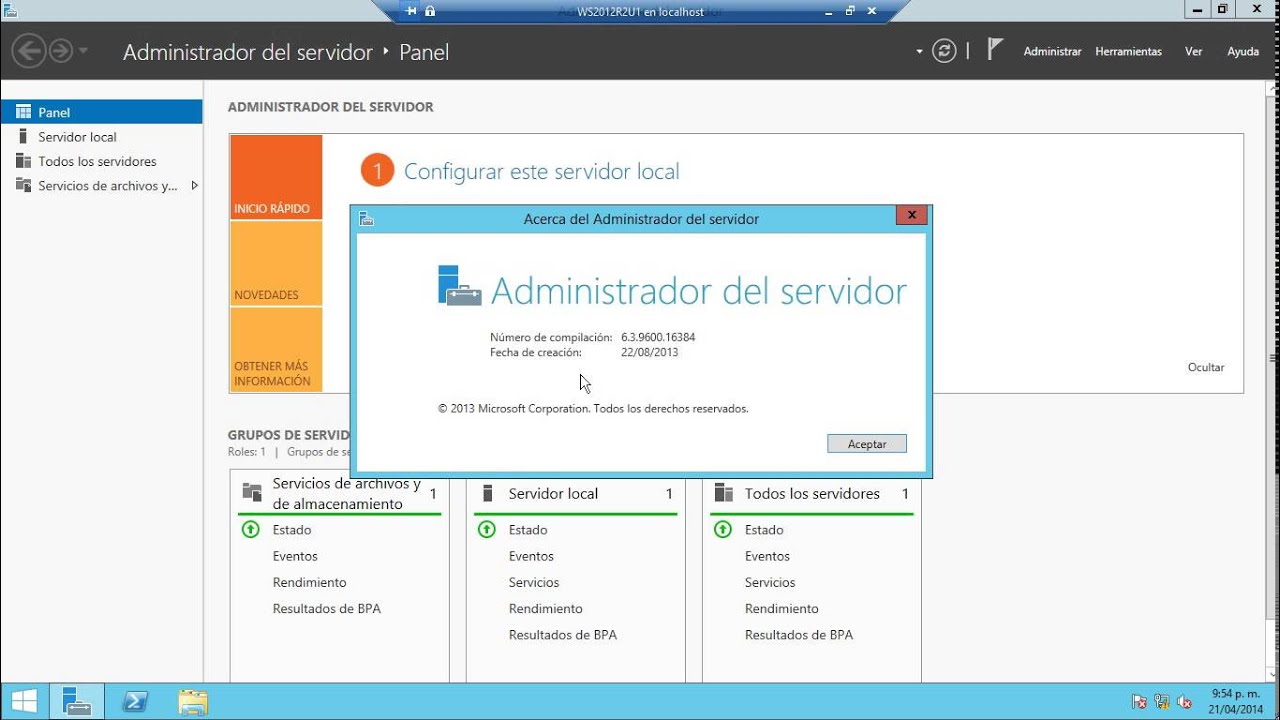Open PowerShell from the taskbar

coord(136,701)
